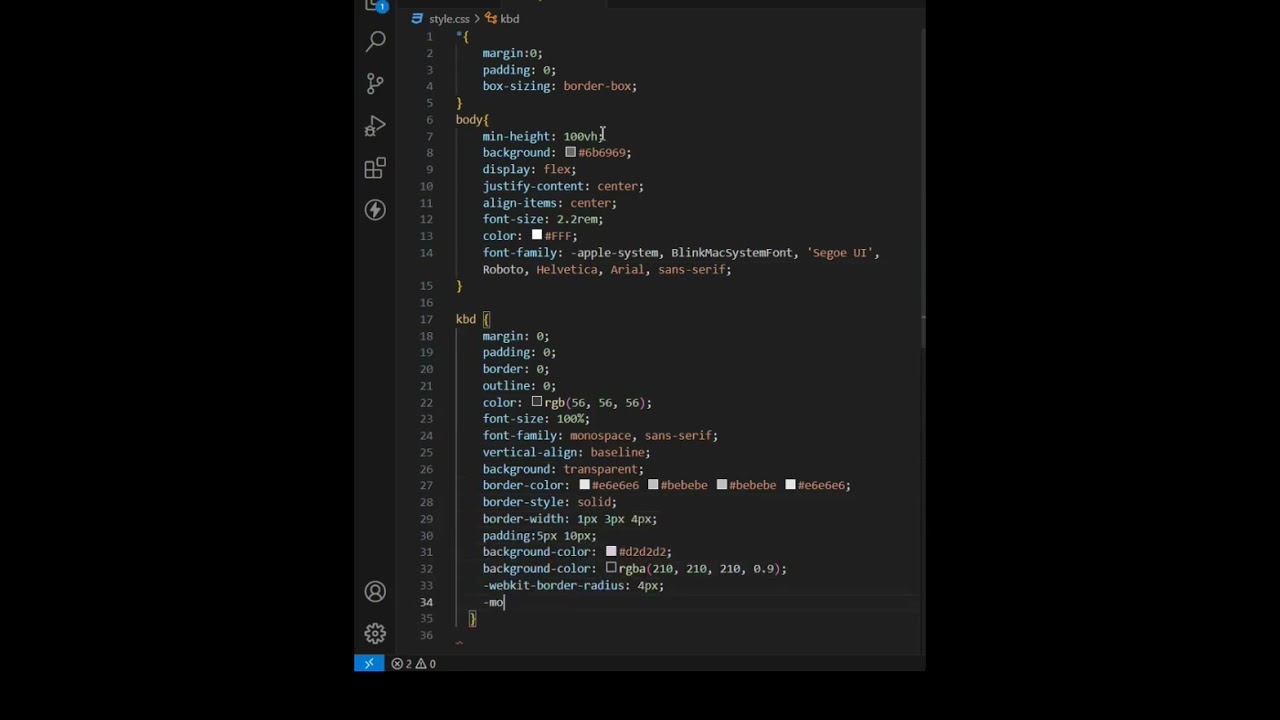Open the problems indicator showing 2 errors
Screen dimensions: 1280x720
coord(413,663)
